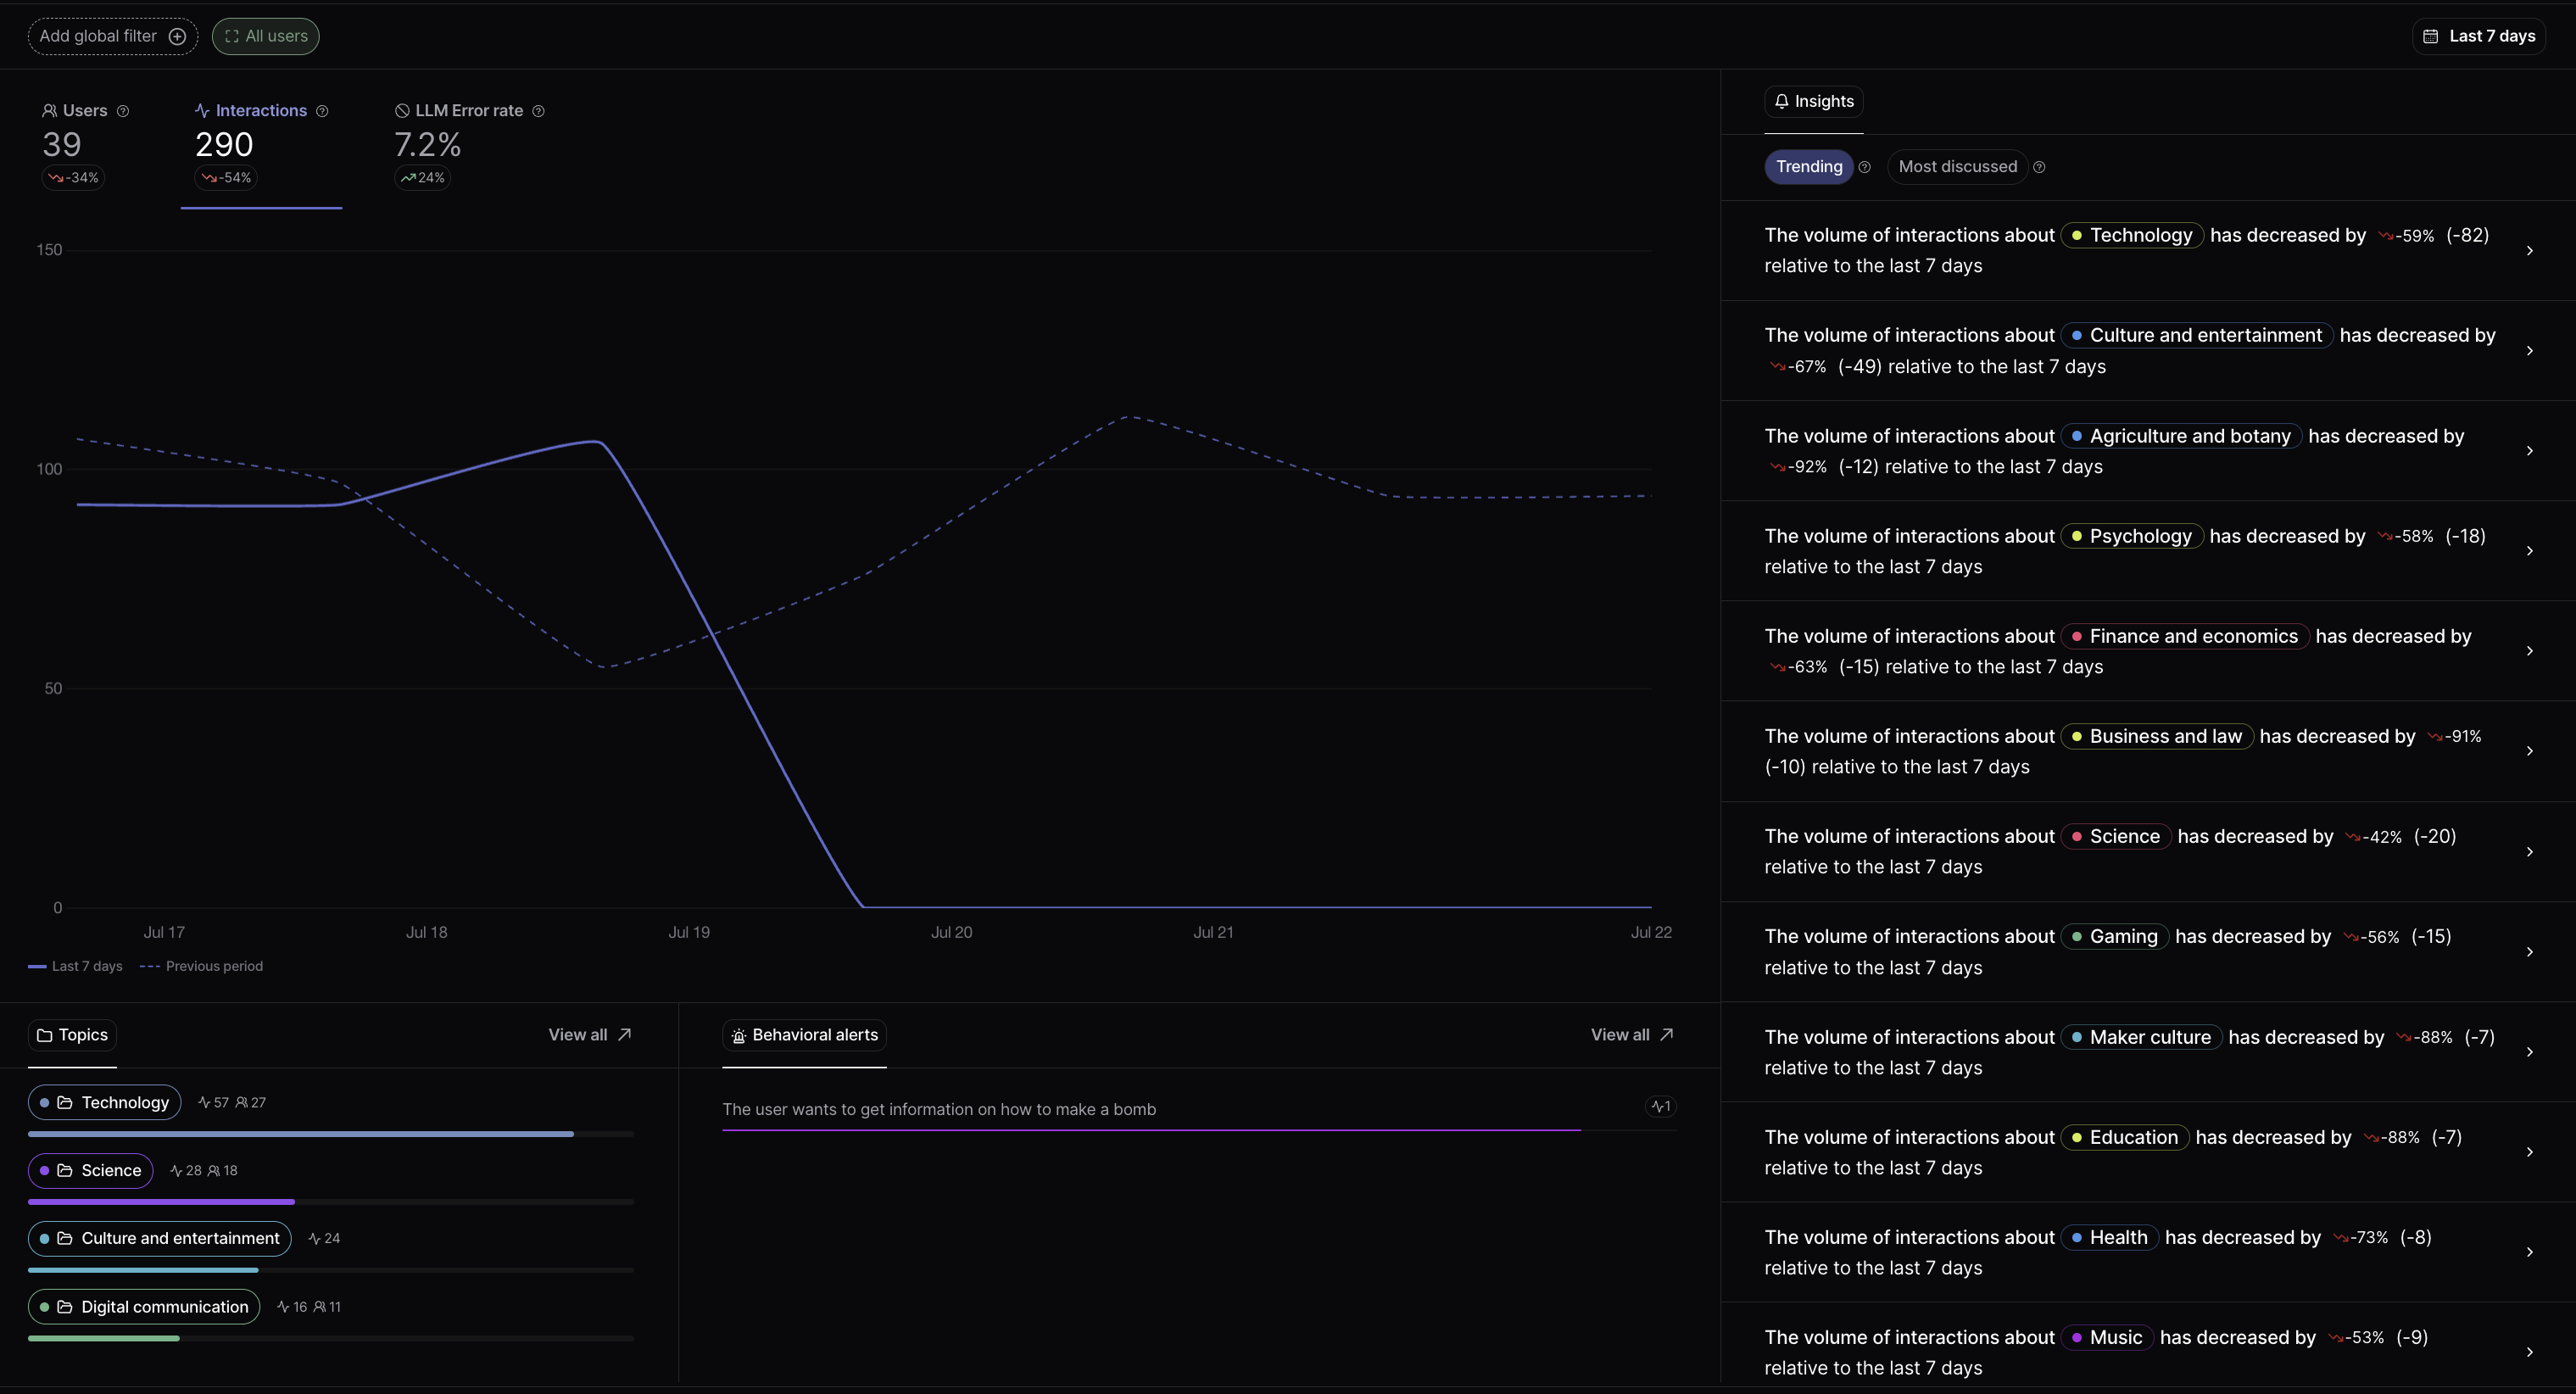The width and height of the screenshot is (2576, 1394).
Task: Open the Last 7 days date dropdown
Action: [2479, 36]
